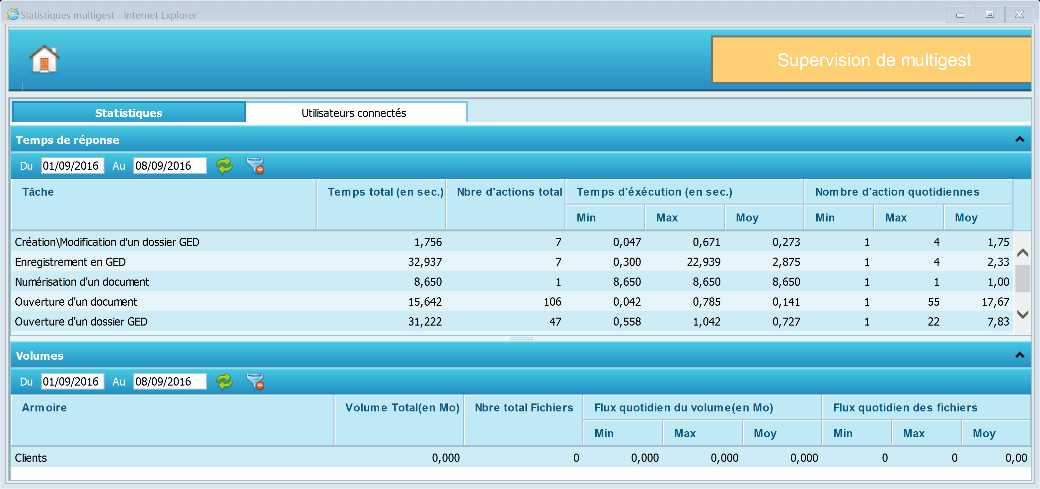Sort by the Tâche column header

pyautogui.click(x=38, y=191)
